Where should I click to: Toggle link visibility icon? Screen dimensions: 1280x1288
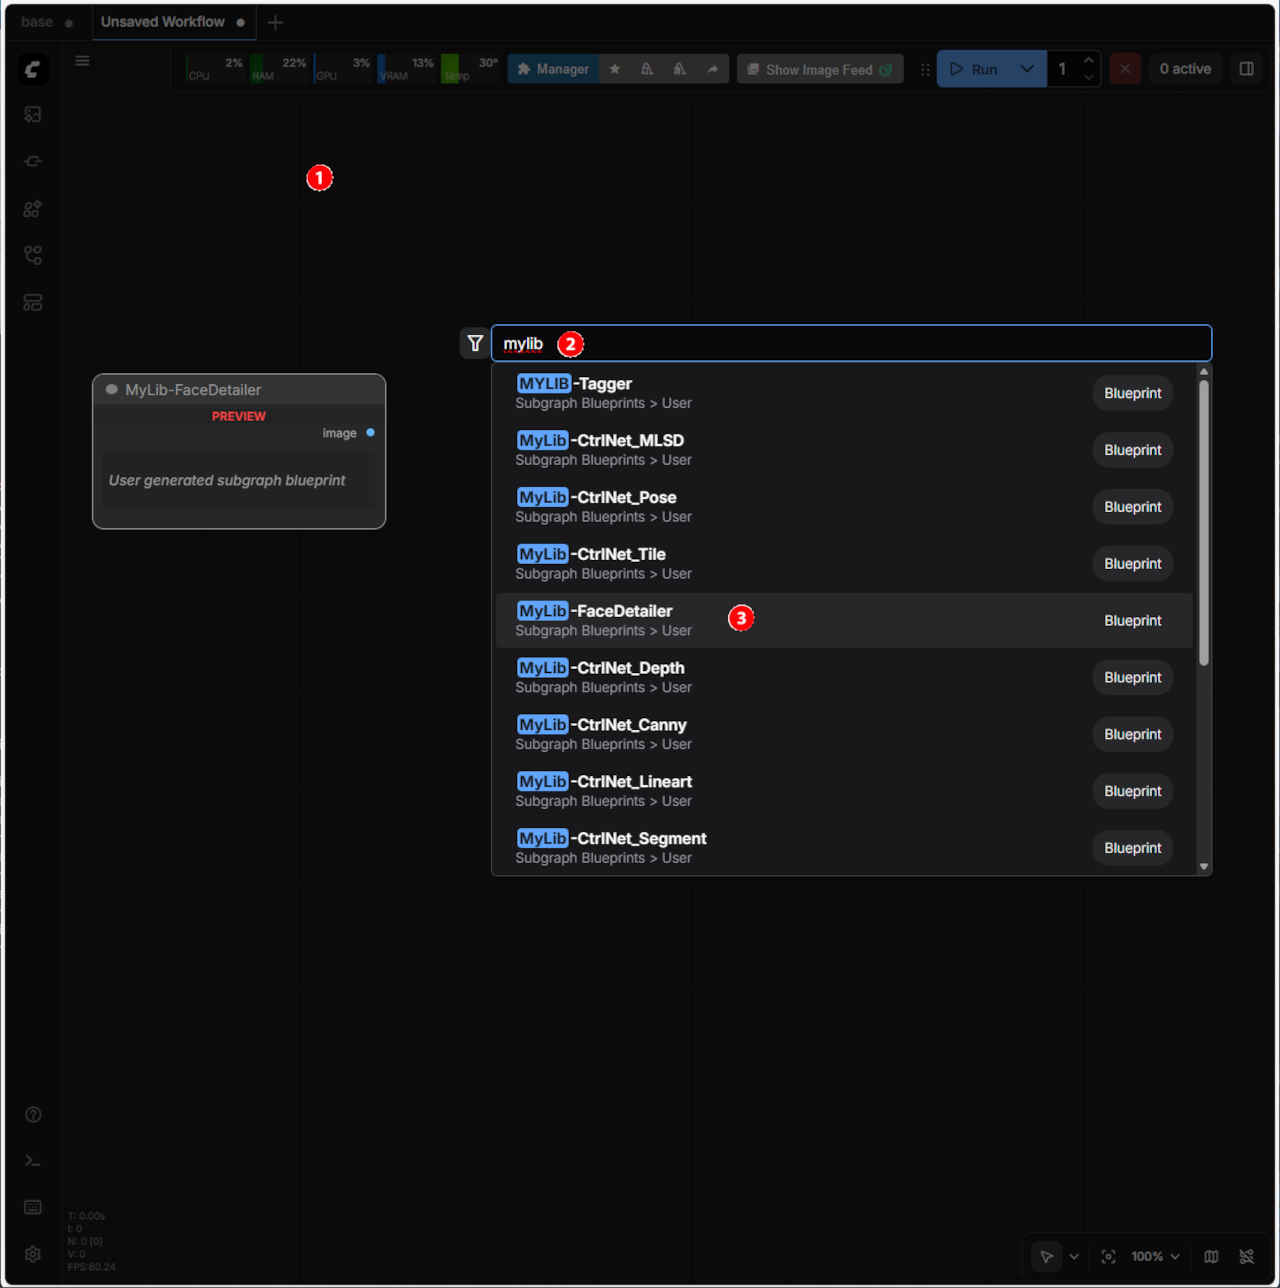[x=1246, y=1257]
